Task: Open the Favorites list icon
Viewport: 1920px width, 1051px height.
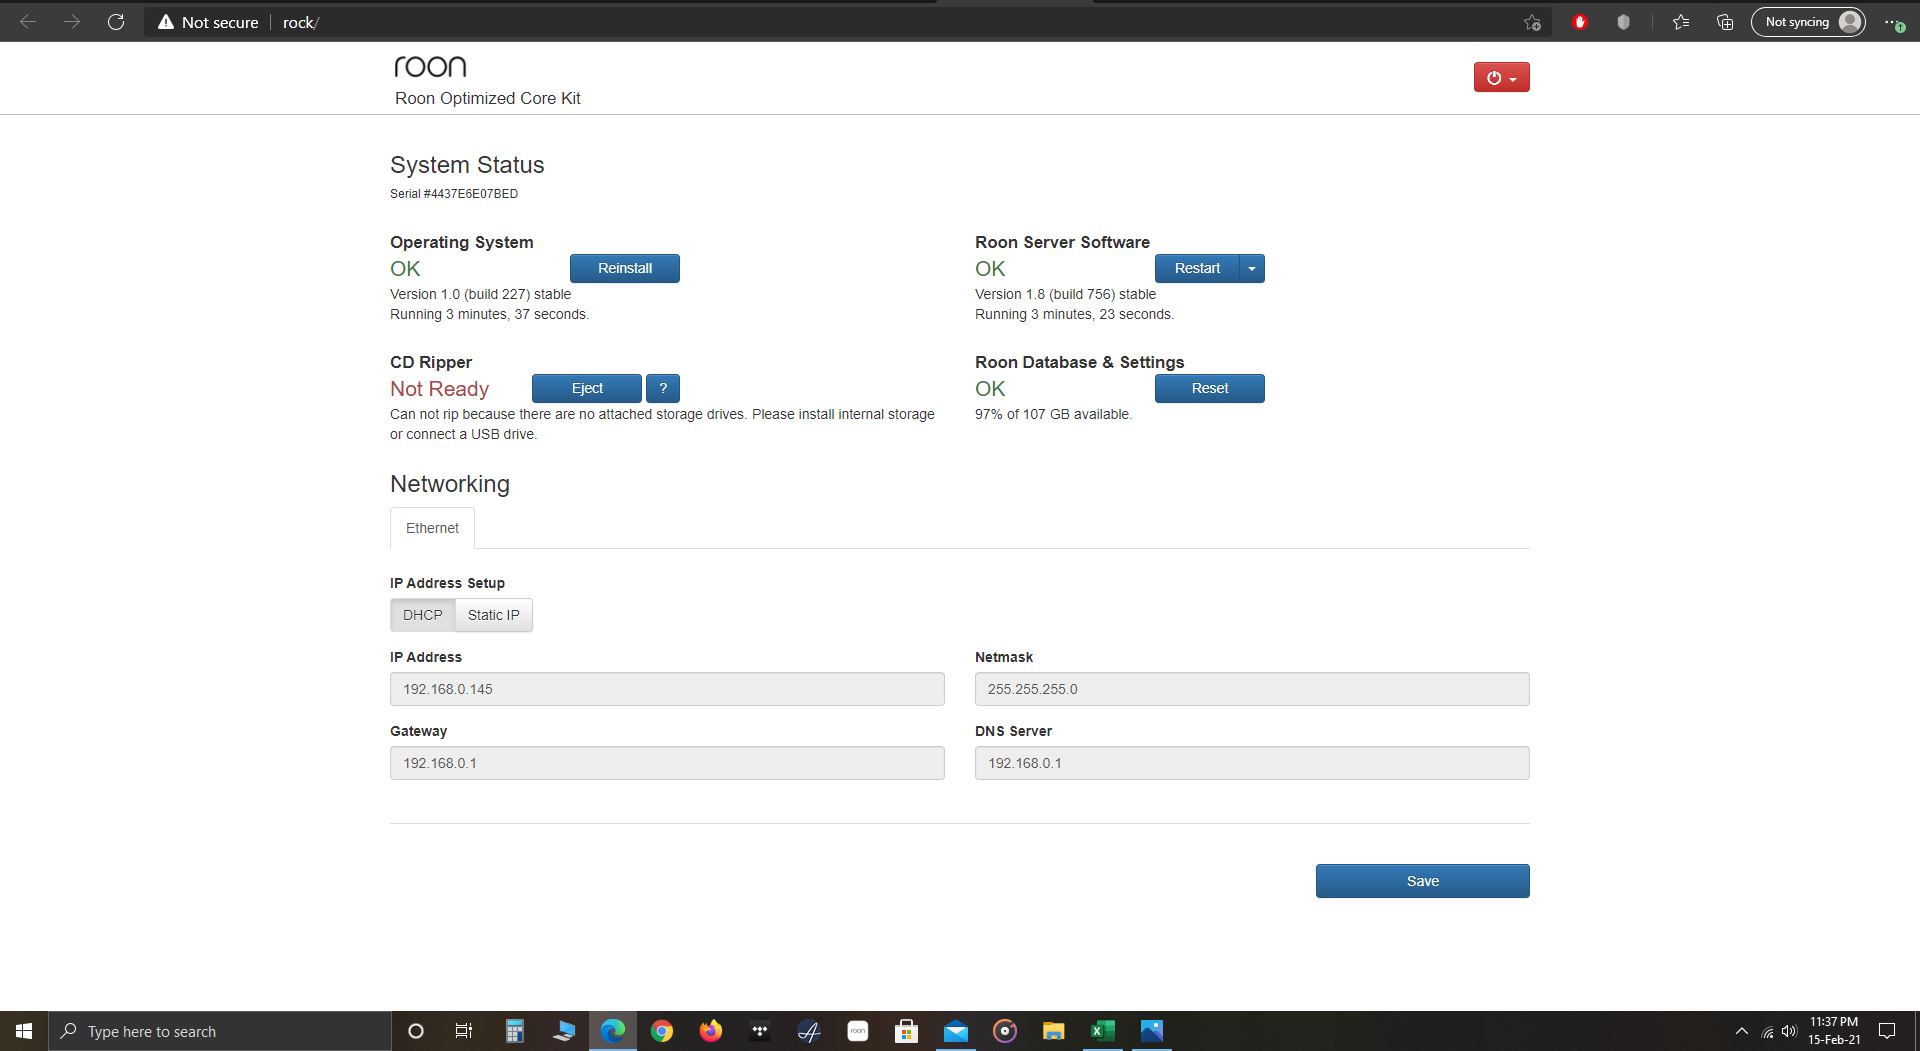Action: pos(1681,22)
